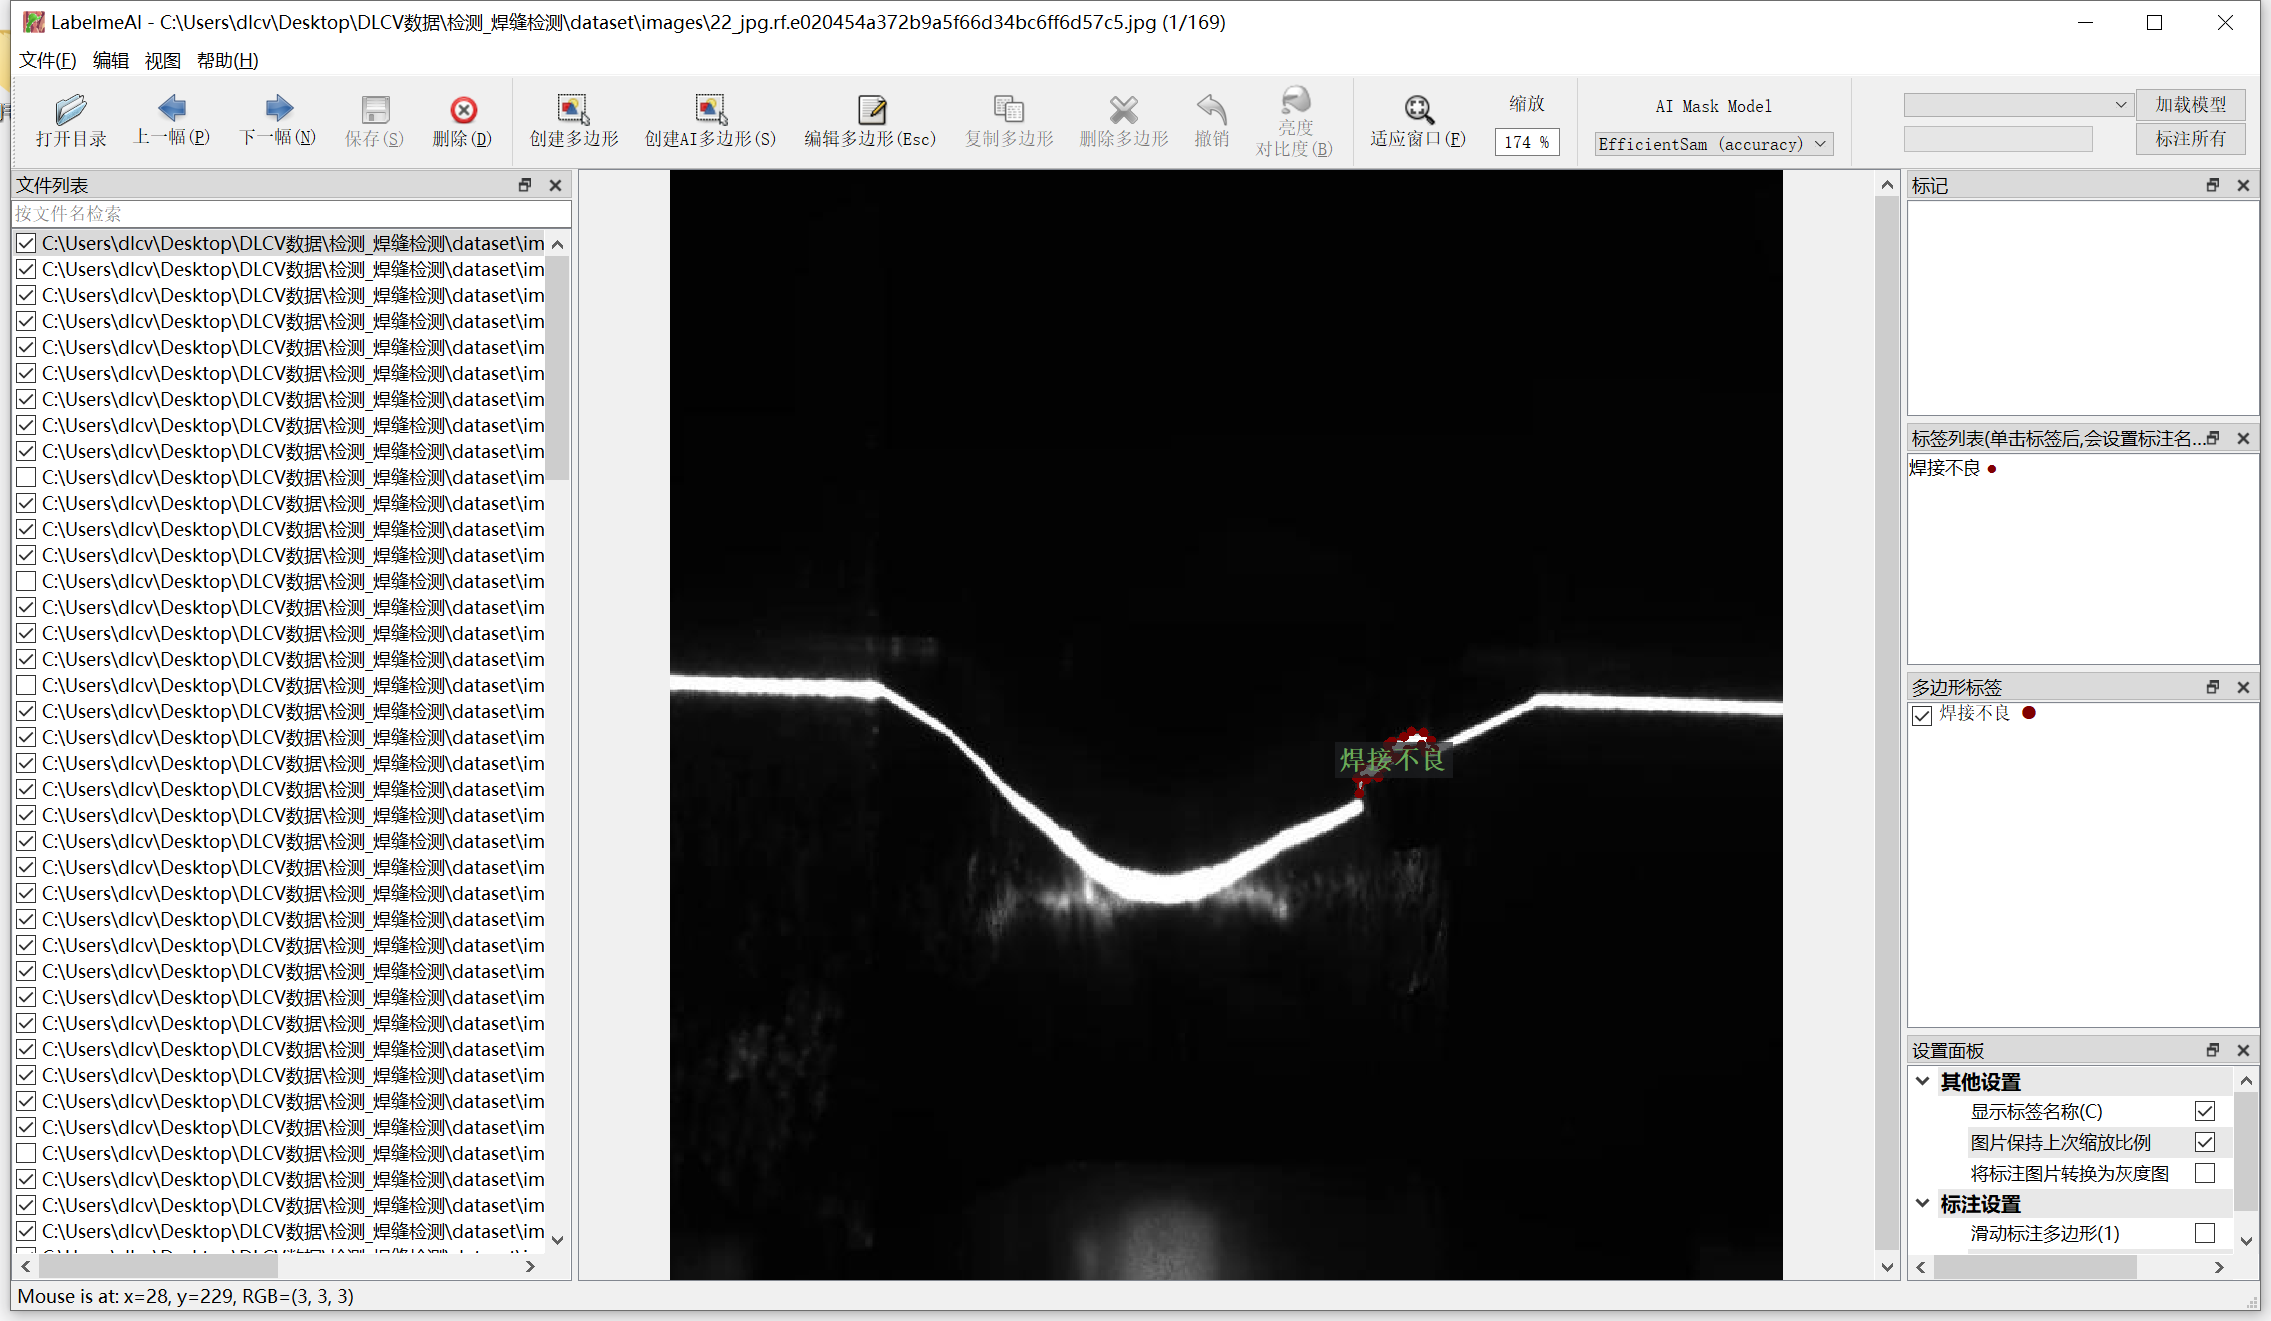2271x1321 pixels.
Task: Open the EfficientSam (accuracy) model dropdown
Action: pyautogui.click(x=1714, y=144)
